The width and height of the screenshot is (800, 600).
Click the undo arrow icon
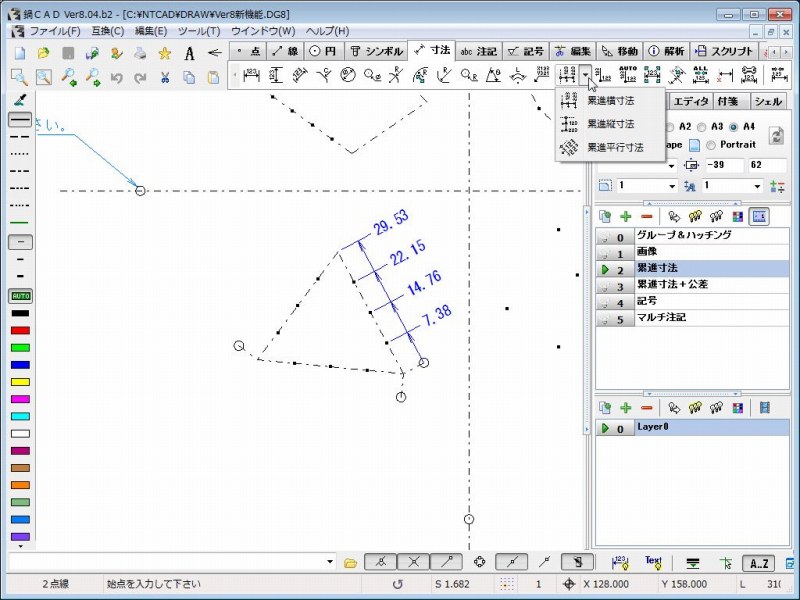116,78
